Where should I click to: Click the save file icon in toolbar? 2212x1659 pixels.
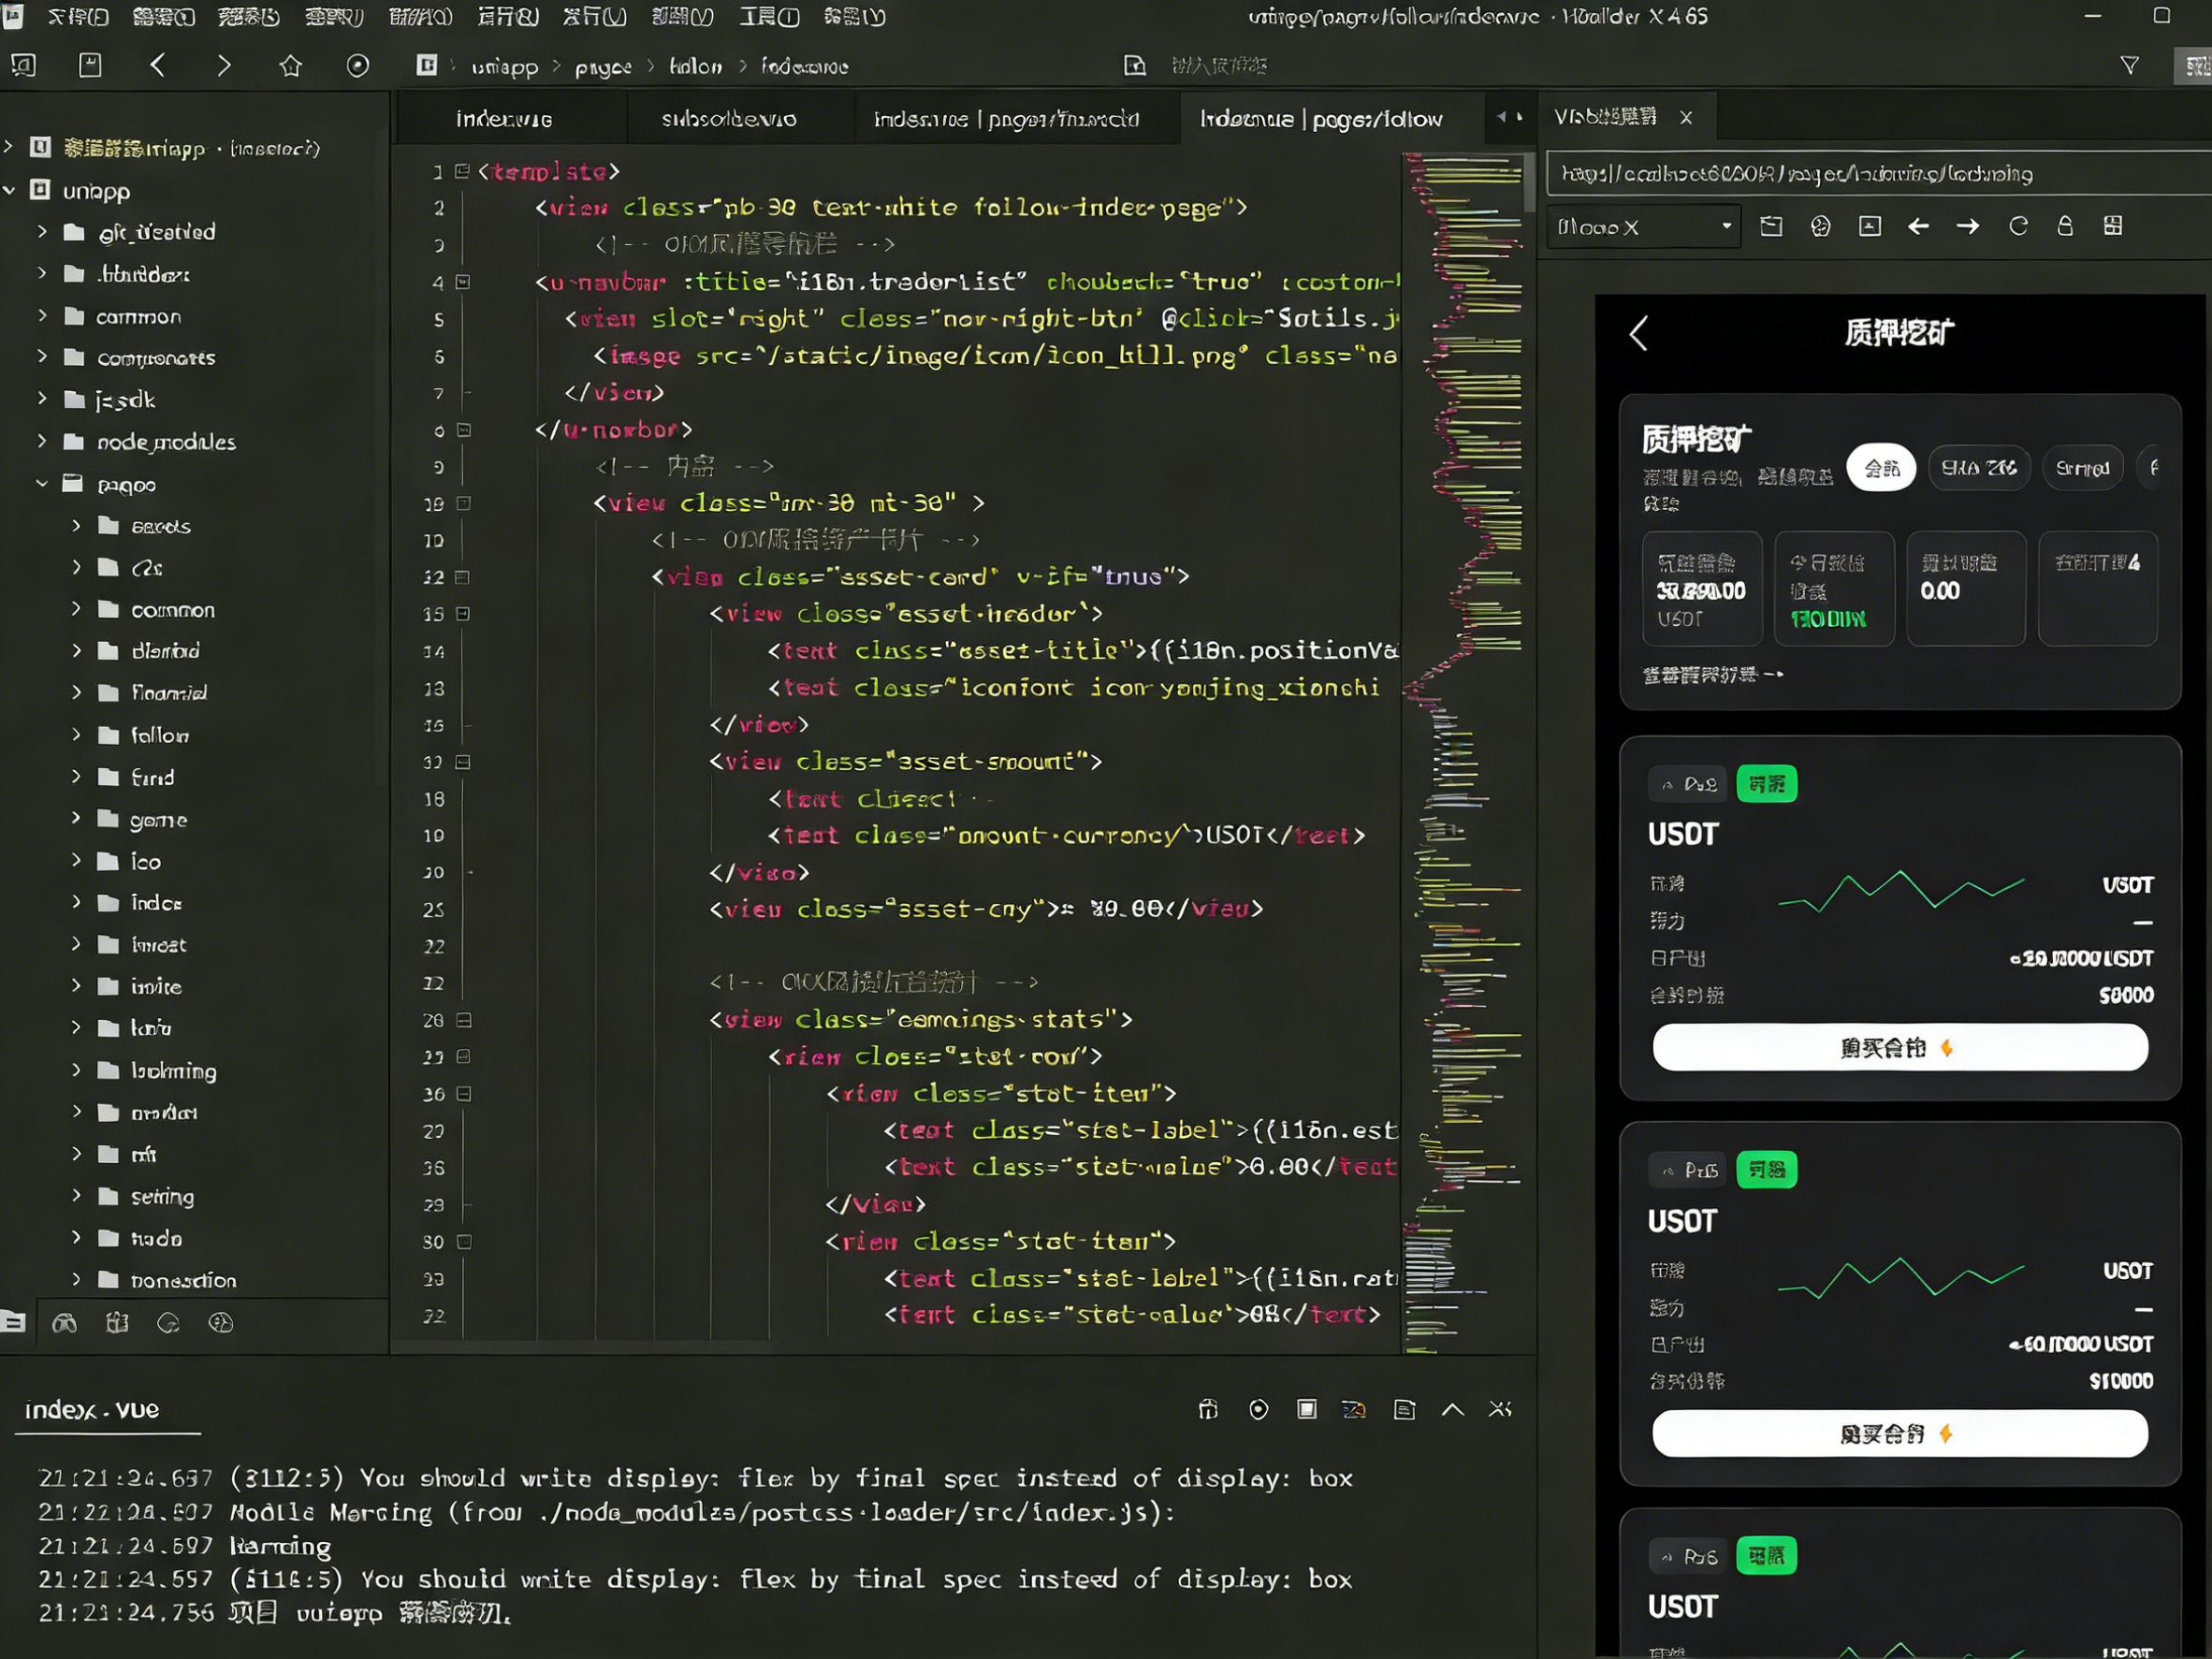(90, 66)
